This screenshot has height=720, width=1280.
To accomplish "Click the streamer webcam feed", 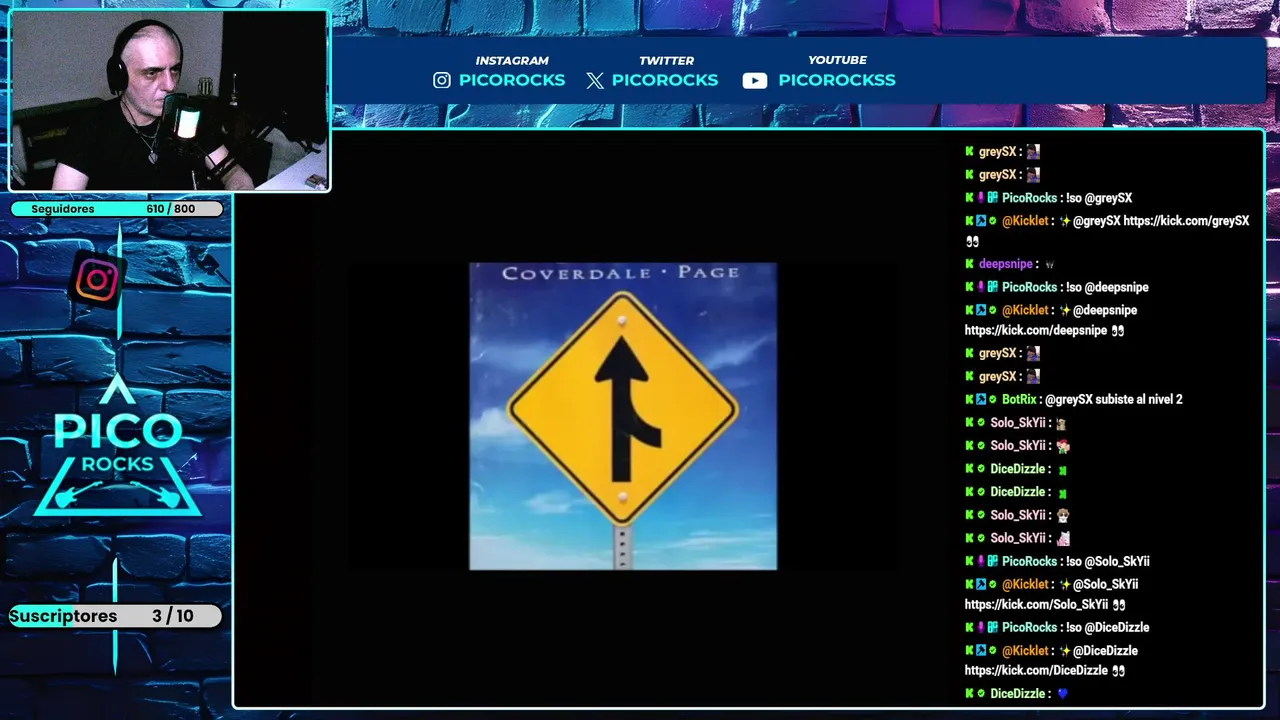I will (169, 101).
